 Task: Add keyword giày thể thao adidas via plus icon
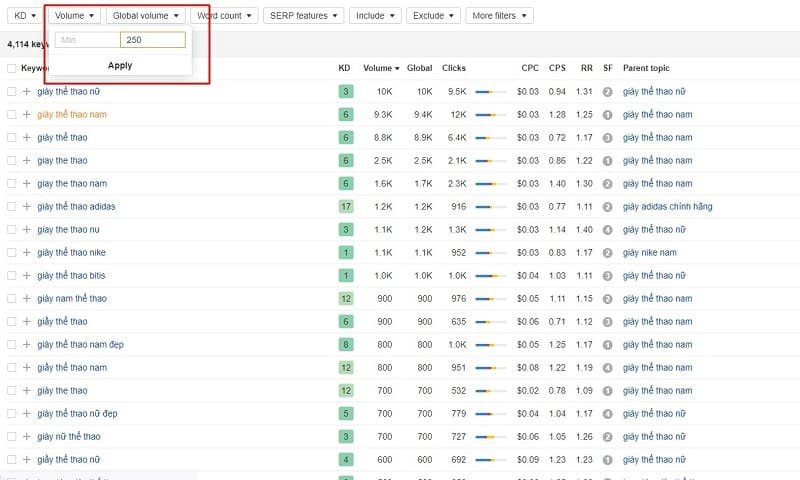(27, 207)
